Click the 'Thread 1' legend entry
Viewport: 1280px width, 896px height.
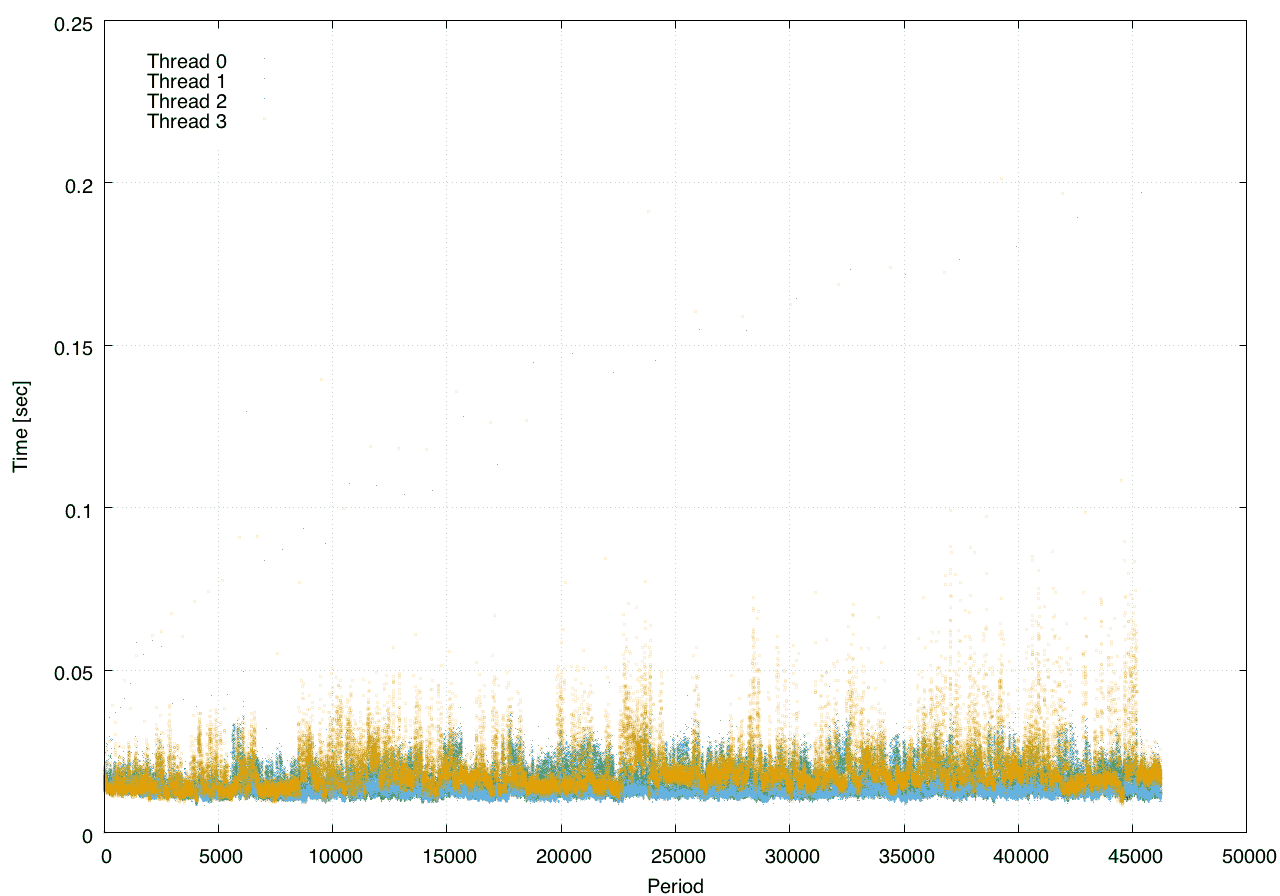click(187, 81)
